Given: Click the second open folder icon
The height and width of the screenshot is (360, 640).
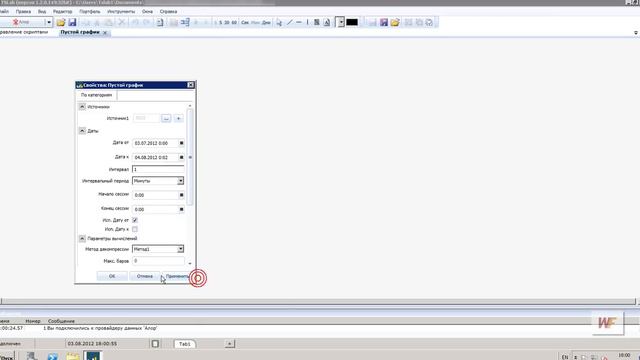Looking at the screenshot, I should [395, 22].
